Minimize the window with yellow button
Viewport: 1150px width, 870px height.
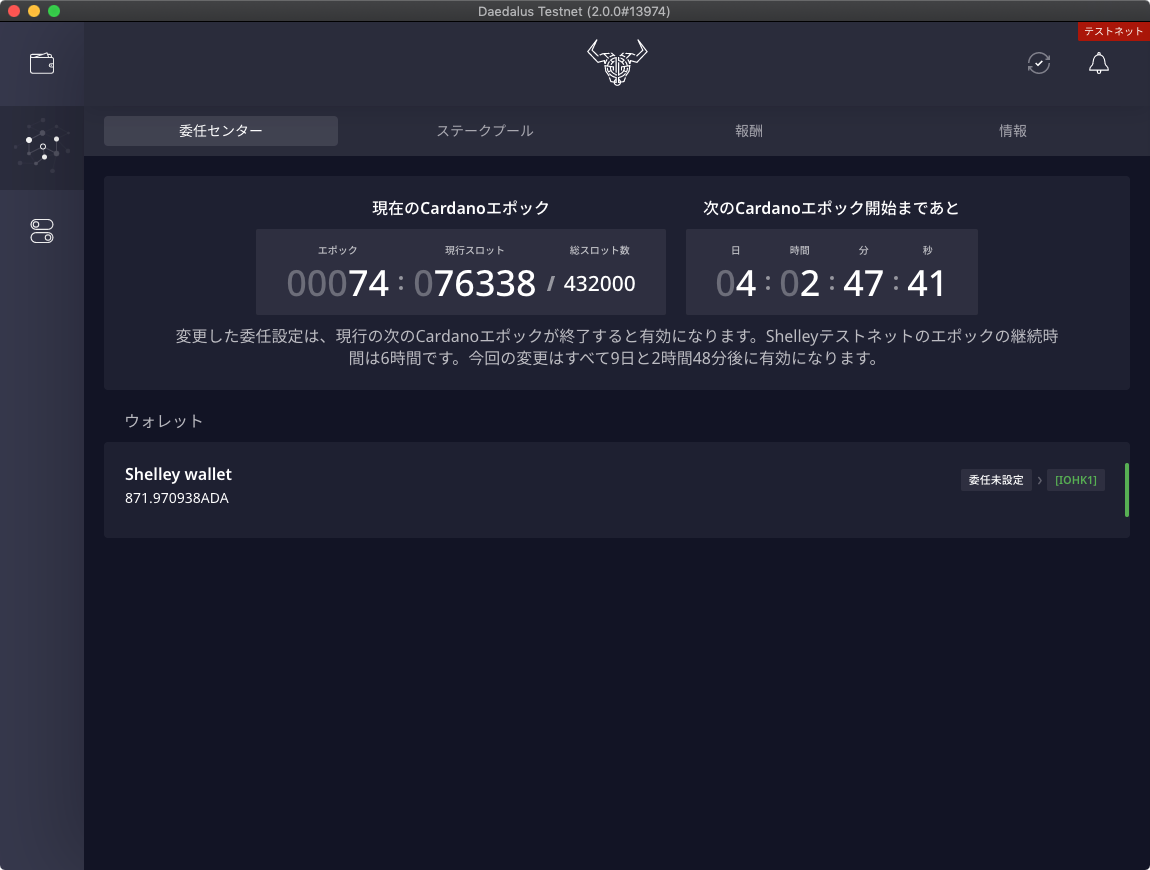coord(34,11)
